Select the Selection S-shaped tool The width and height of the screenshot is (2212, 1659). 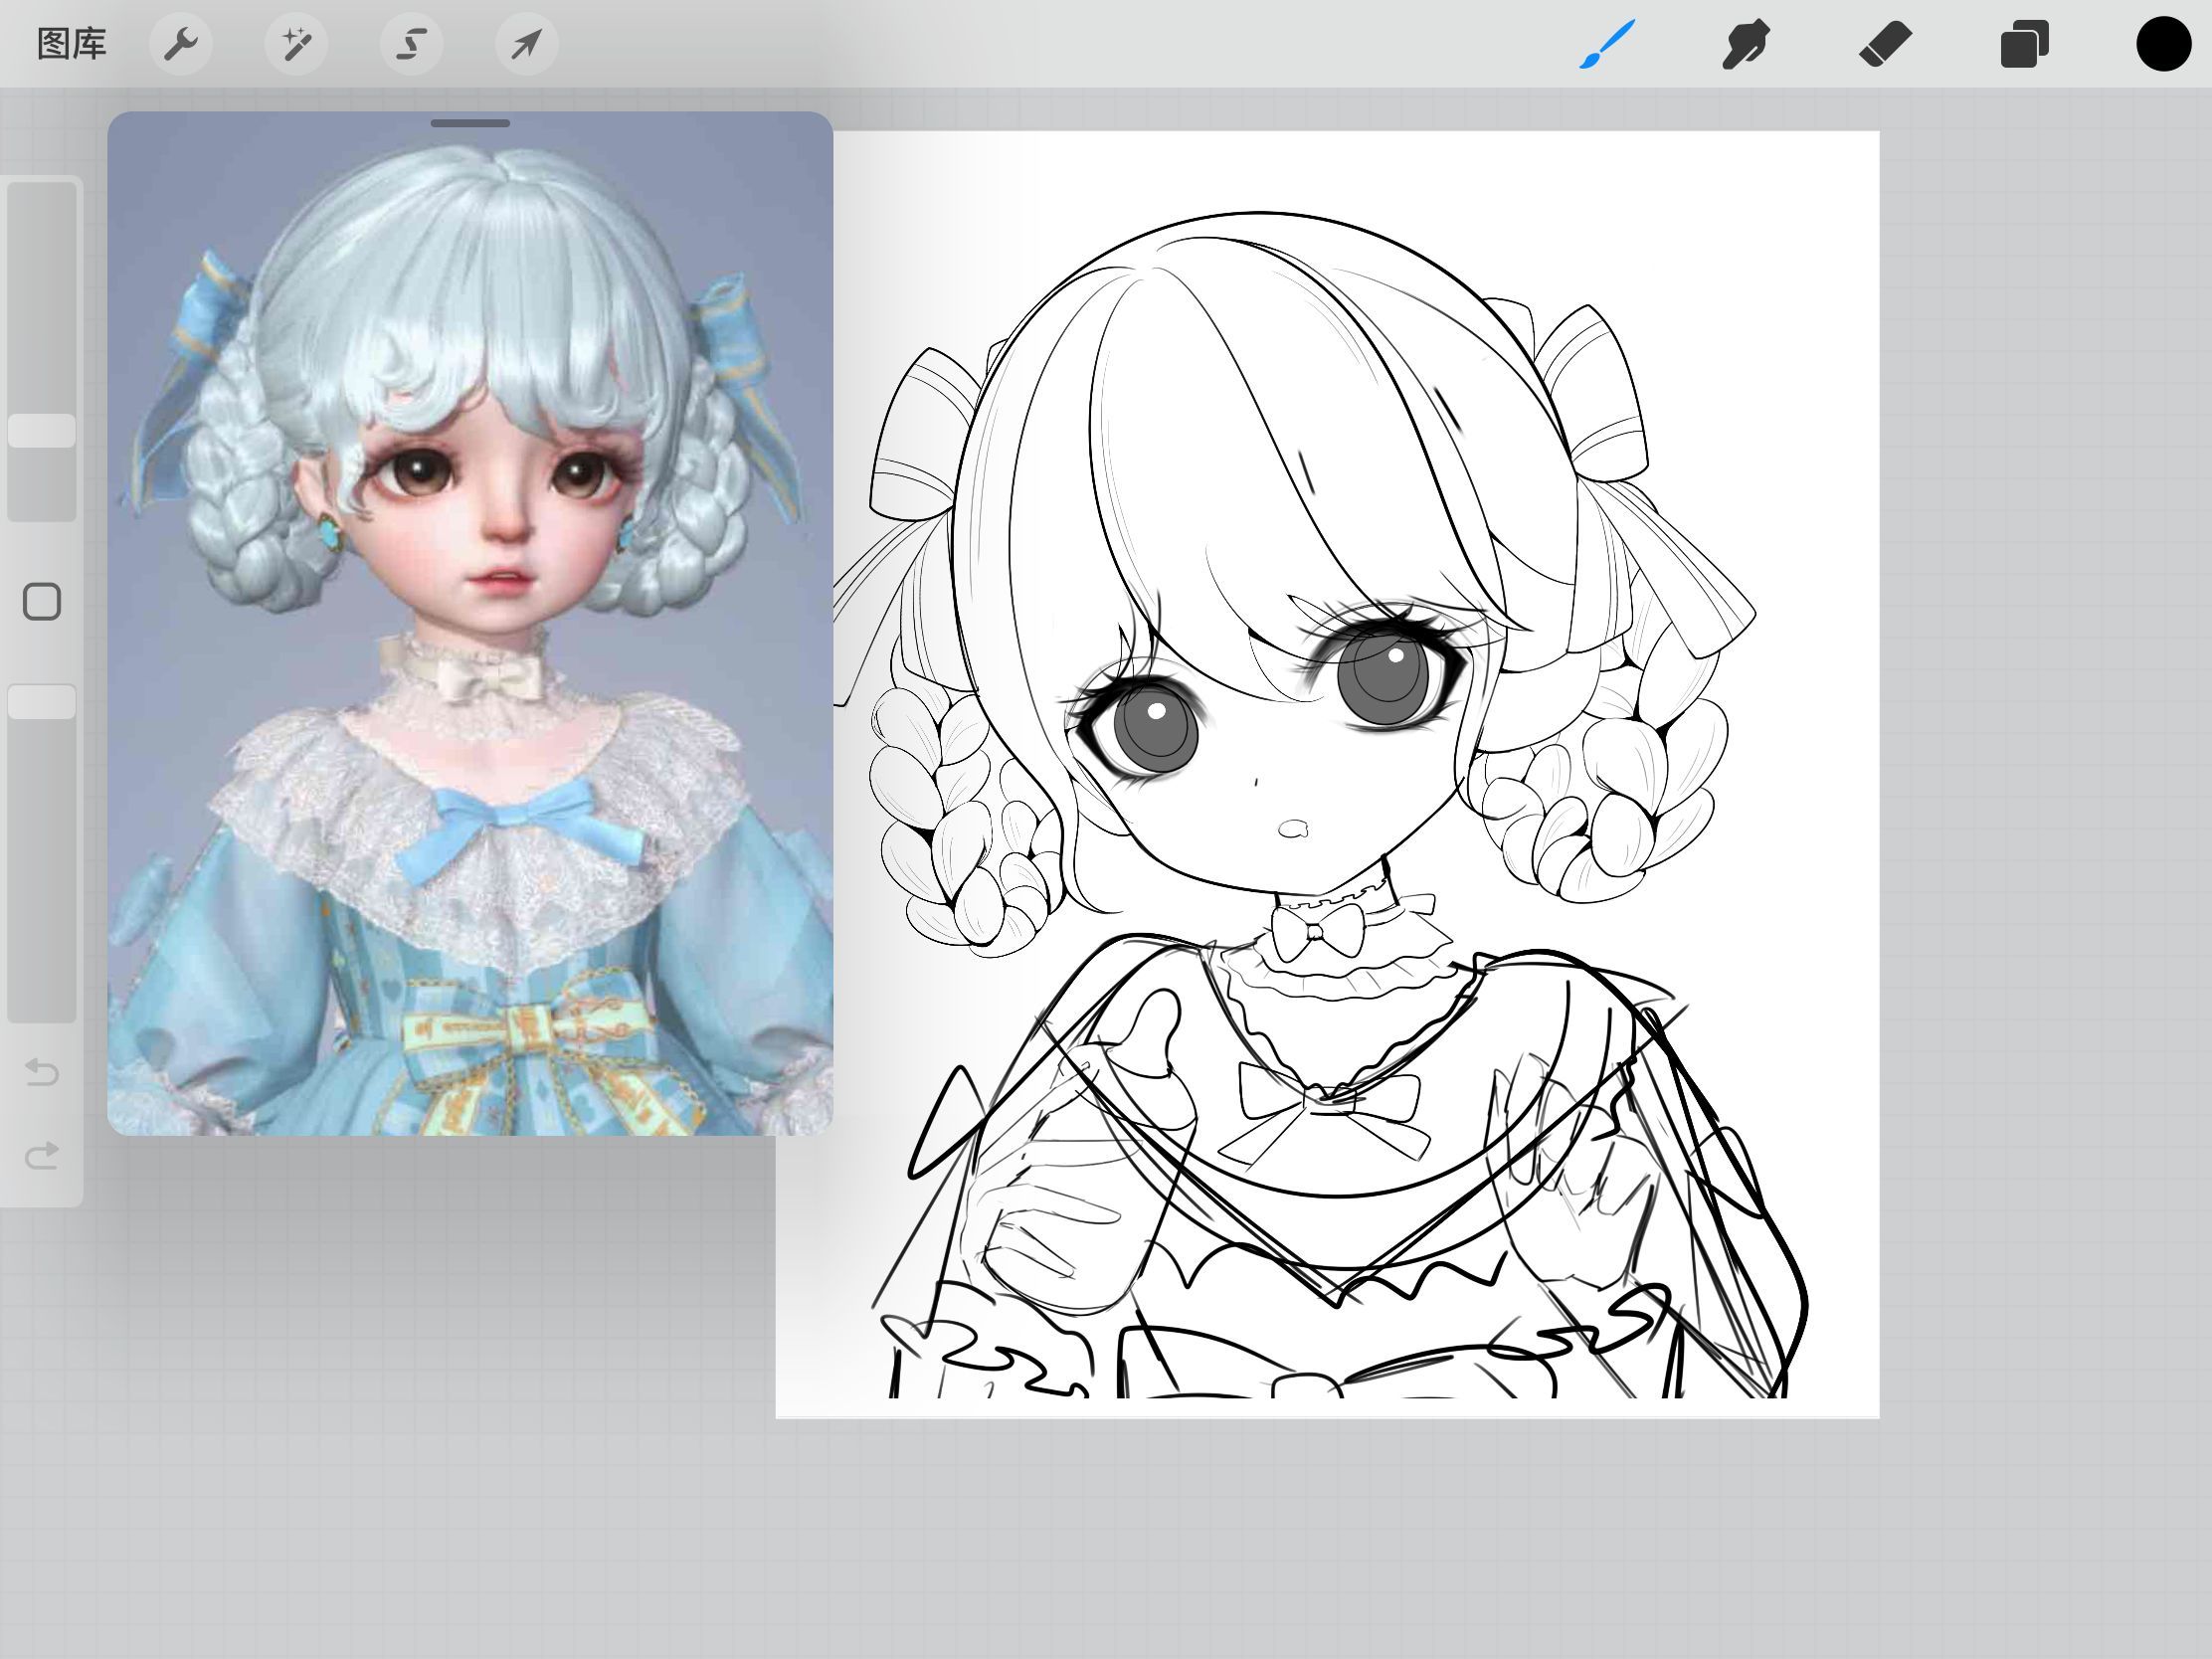pyautogui.click(x=412, y=44)
